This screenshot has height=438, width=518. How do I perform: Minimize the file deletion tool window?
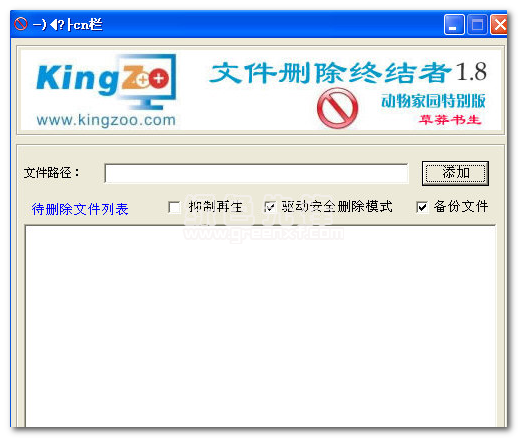454,25
